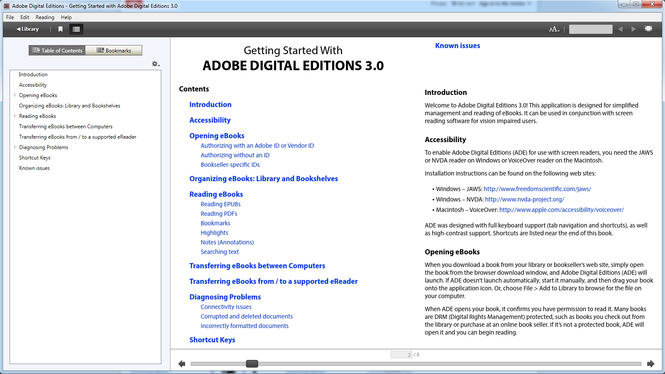The height and width of the screenshot is (374, 665).
Task: Follow Organizing eBooks: Library and Bookshelves contents link
Action: [x=263, y=179]
